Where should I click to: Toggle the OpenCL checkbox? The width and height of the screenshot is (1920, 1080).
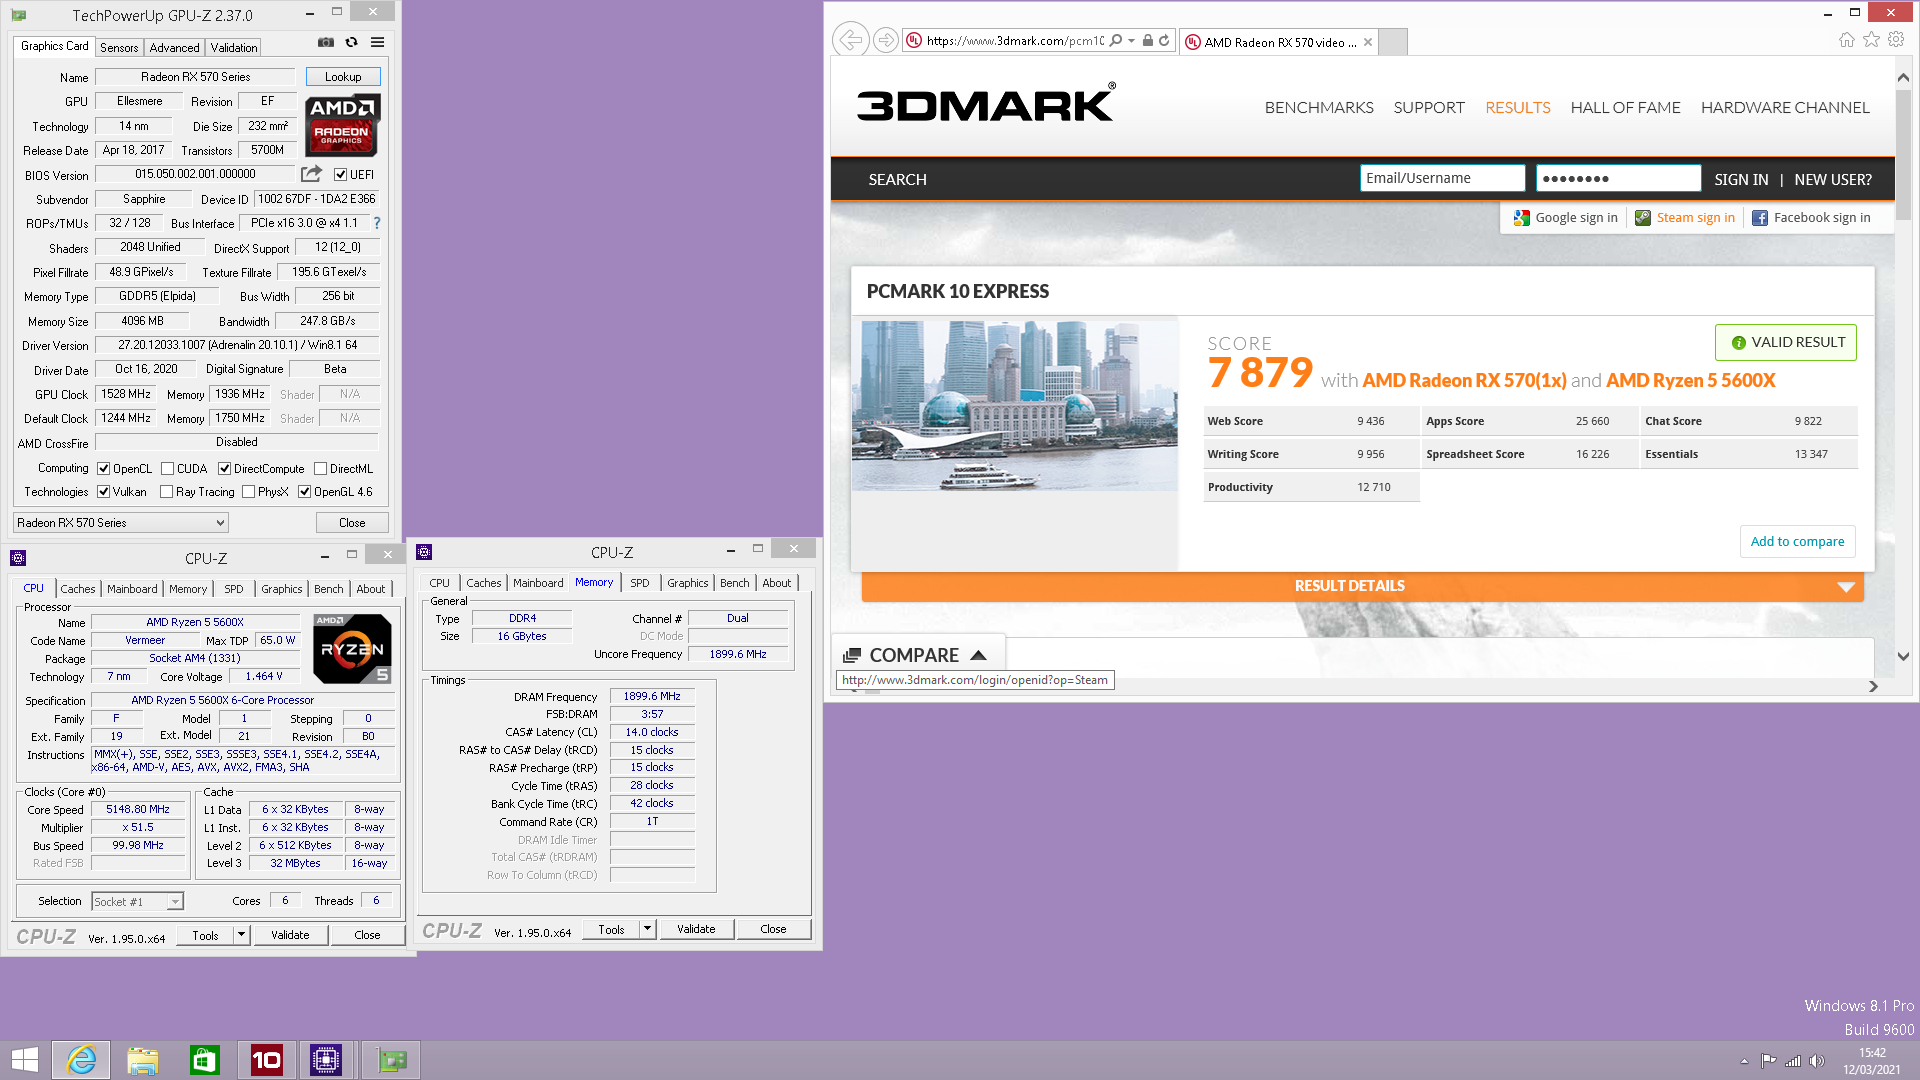pos(103,468)
